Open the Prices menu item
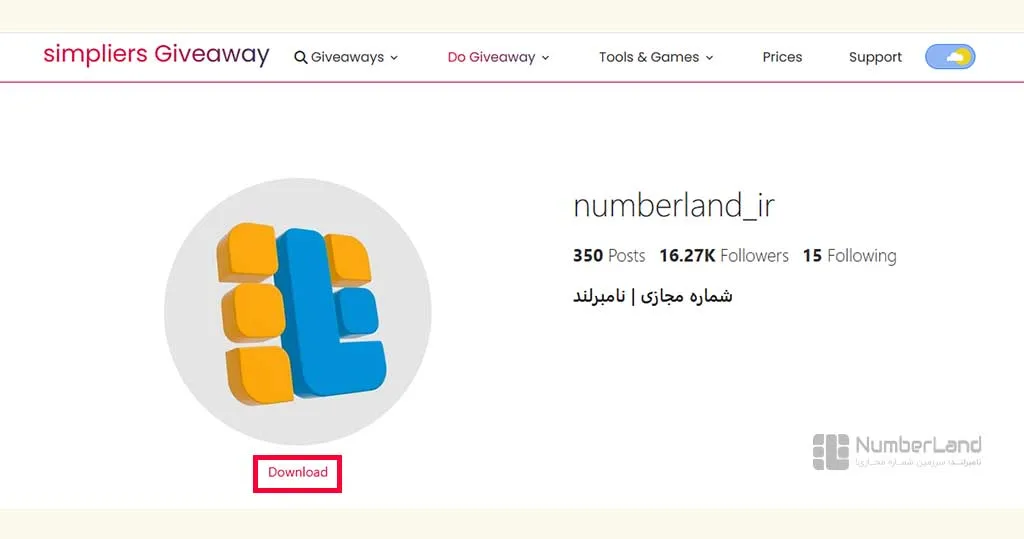Viewport: 1024px width, 539px height. click(x=782, y=57)
